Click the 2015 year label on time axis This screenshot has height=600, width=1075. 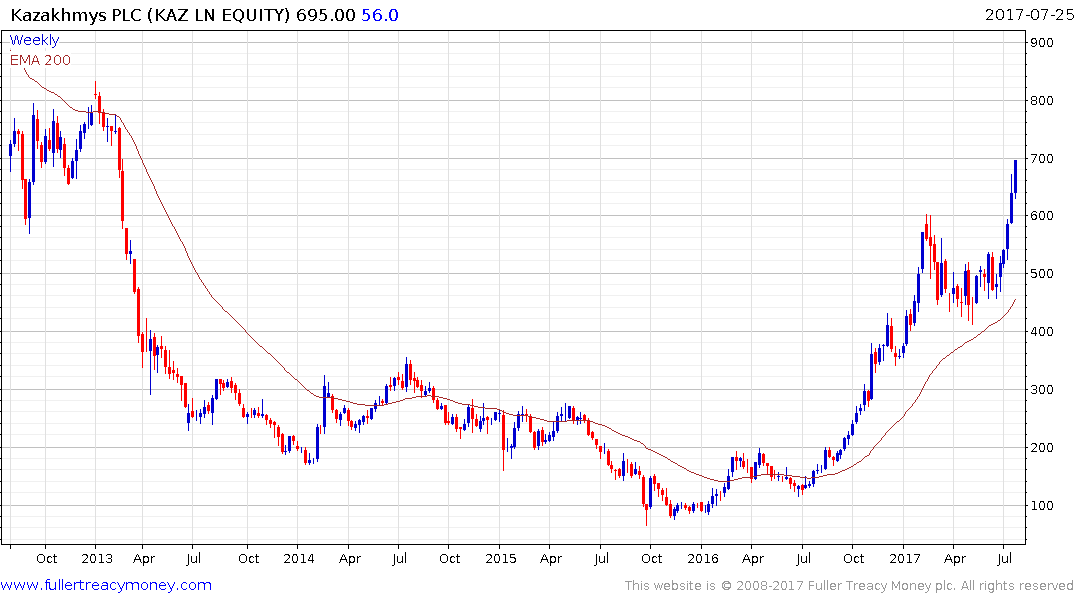pyautogui.click(x=500, y=558)
